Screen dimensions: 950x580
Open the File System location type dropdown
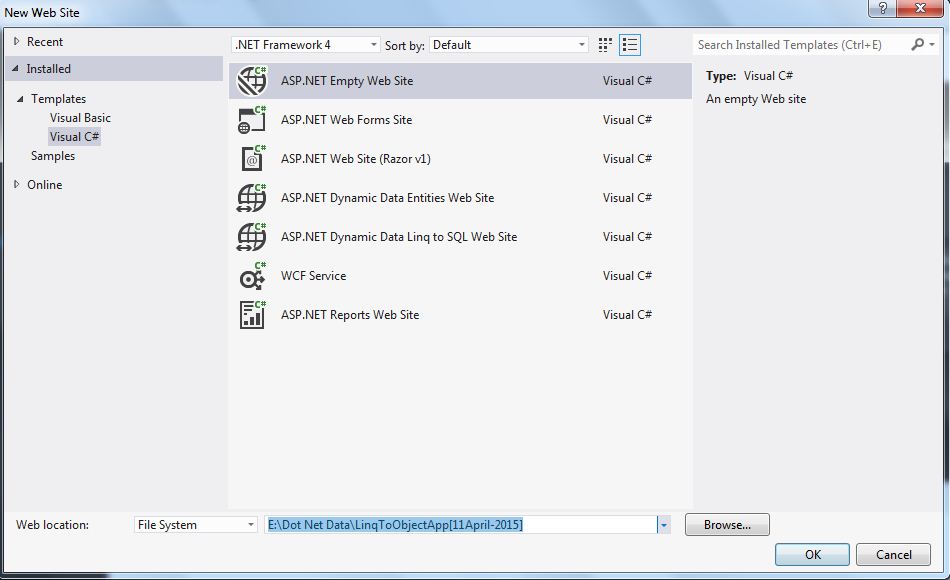pyautogui.click(x=196, y=525)
